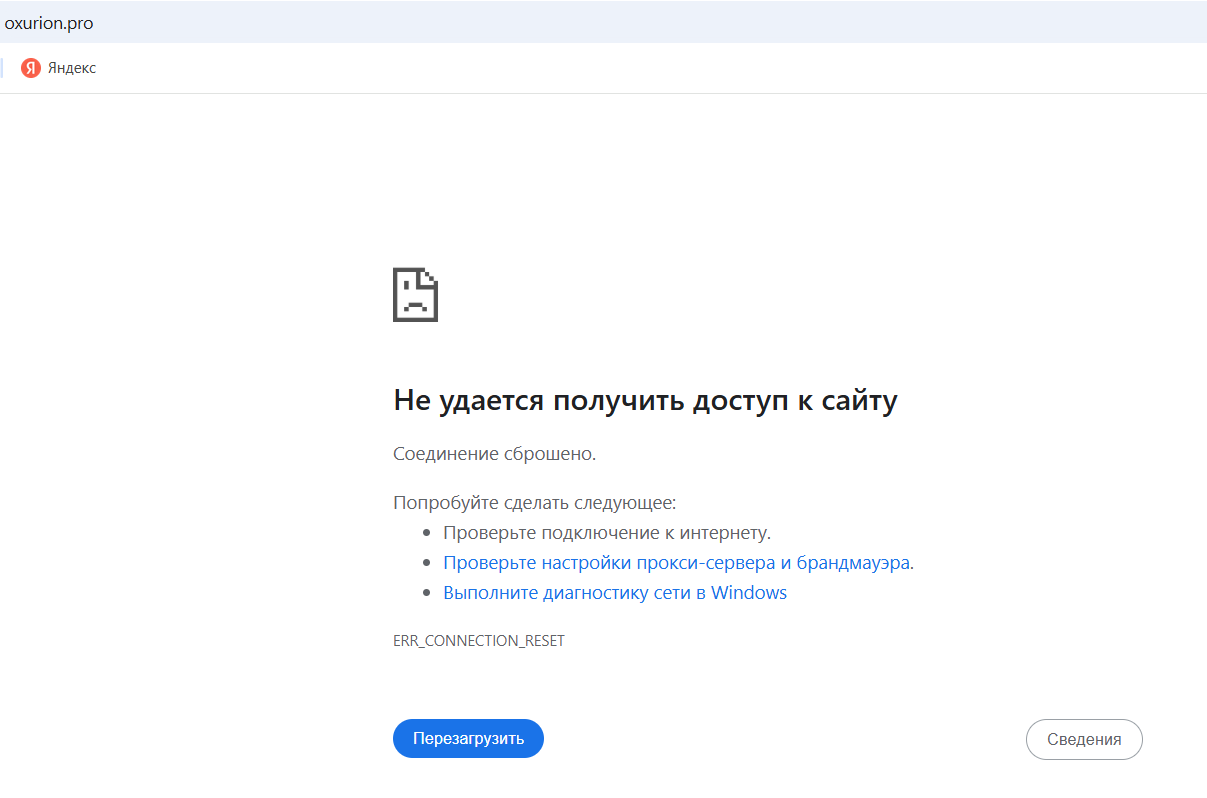The height and width of the screenshot is (798, 1207).
Task: Click the folded page corner in the error icon
Action: pos(429,278)
